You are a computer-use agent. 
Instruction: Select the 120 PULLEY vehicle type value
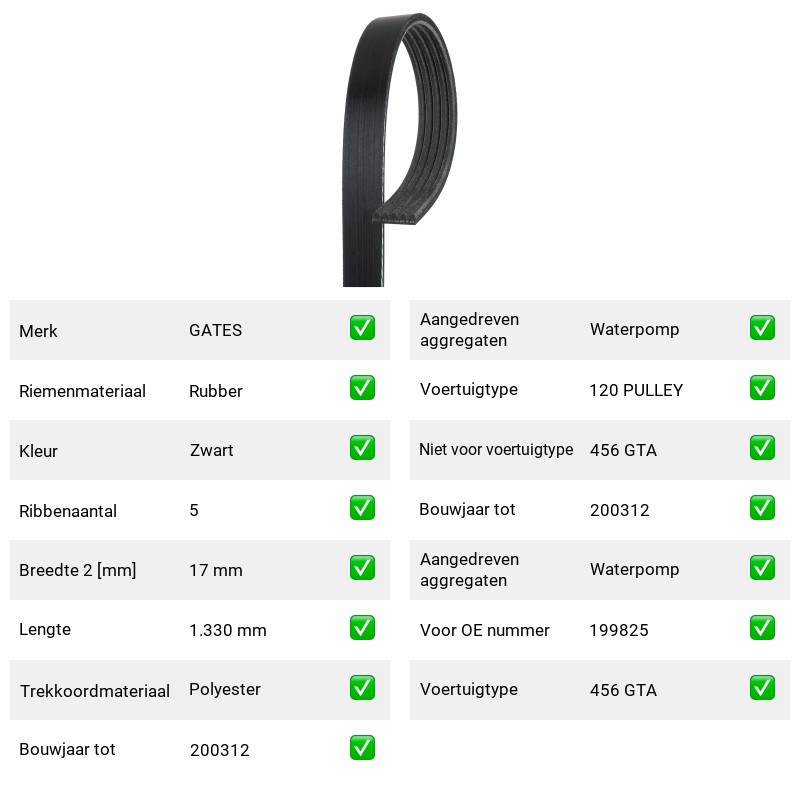(636, 390)
